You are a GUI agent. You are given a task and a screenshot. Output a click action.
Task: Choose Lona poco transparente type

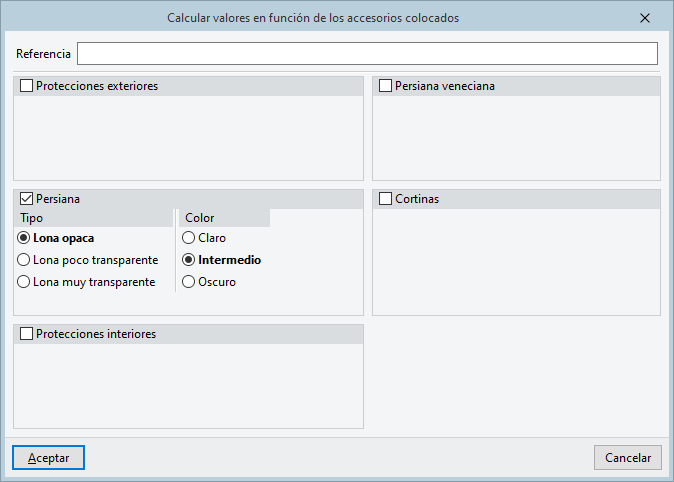pyautogui.click(x=24, y=260)
